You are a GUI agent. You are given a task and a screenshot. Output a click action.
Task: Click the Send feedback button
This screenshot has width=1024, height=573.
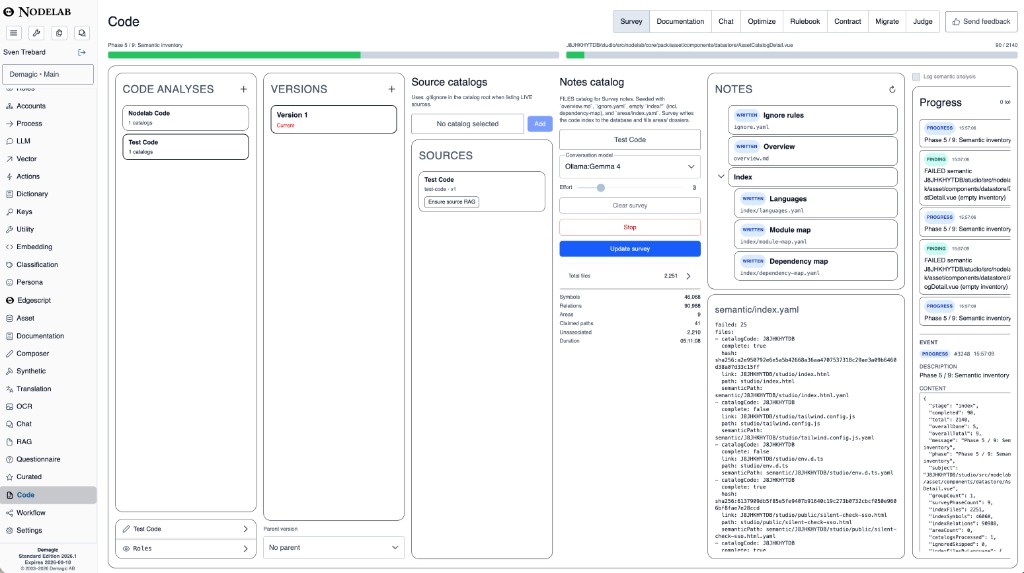(x=981, y=22)
